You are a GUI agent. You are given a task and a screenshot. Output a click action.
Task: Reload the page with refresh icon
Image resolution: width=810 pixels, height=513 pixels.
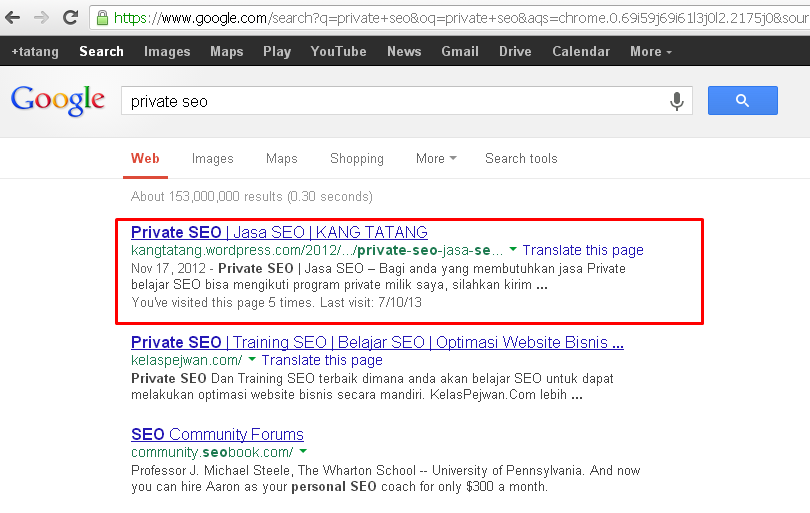coord(70,18)
